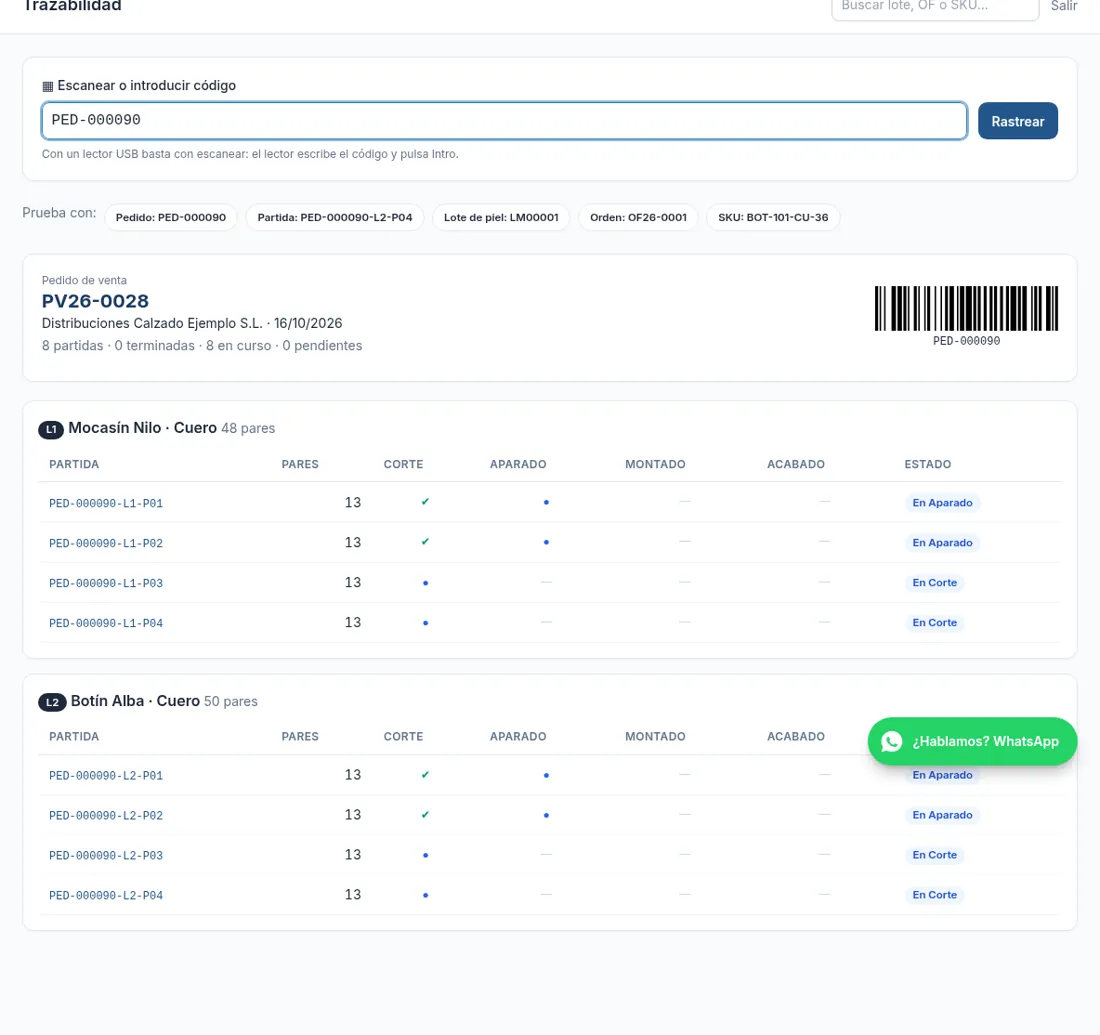Click Corte checkmark for PED-000090-L1-P01
1100x1035 pixels.
point(425,502)
